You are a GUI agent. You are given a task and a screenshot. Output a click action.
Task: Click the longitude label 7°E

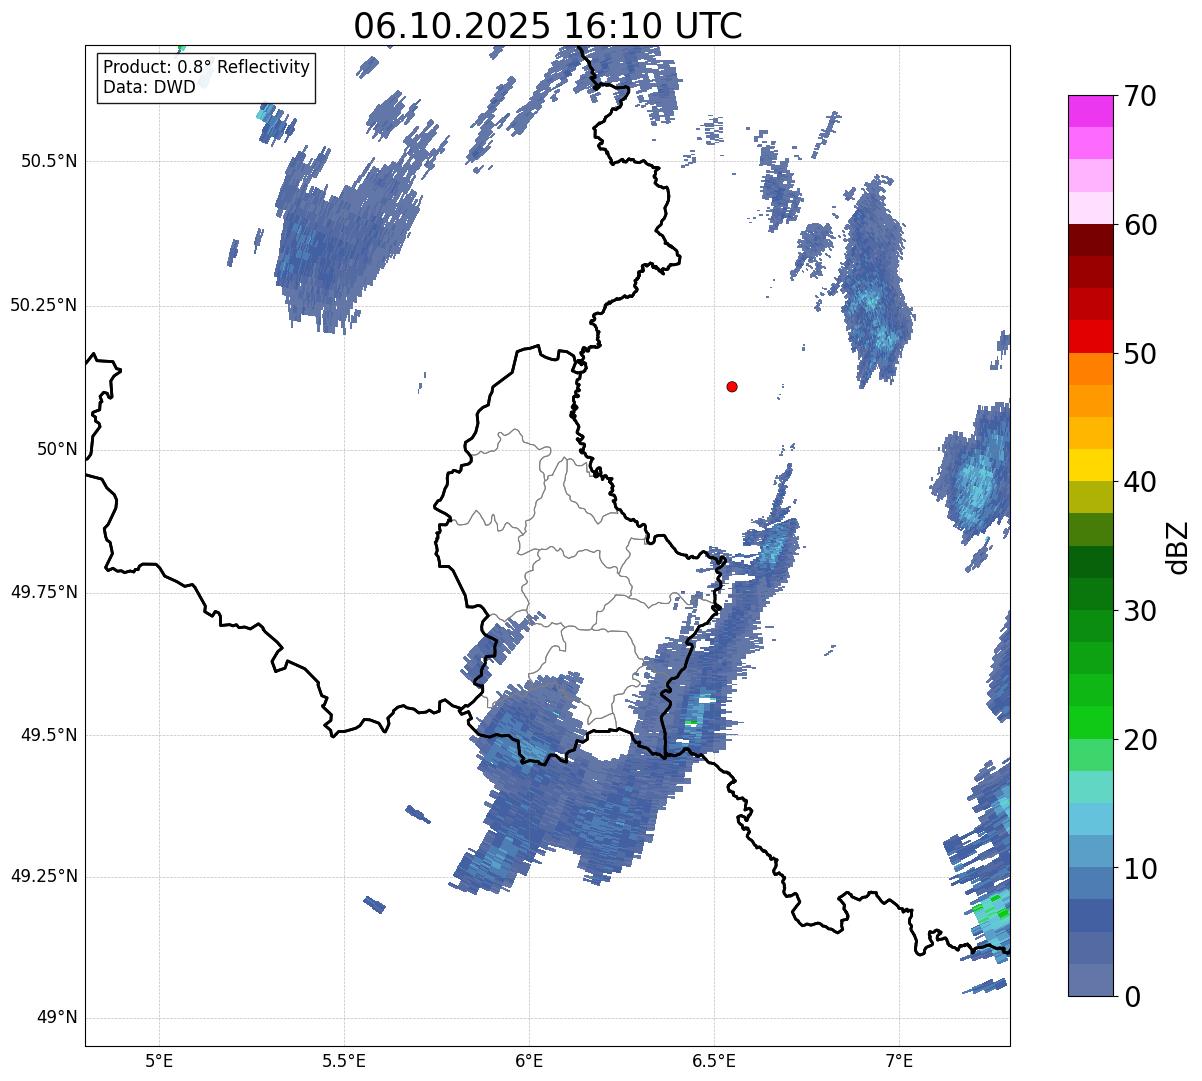(900, 1061)
